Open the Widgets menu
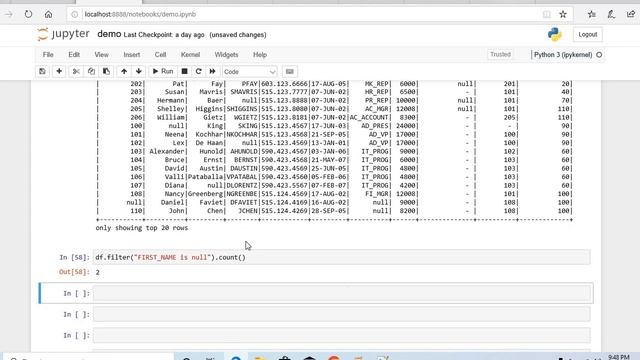This screenshot has height=360, width=640. click(x=226, y=55)
